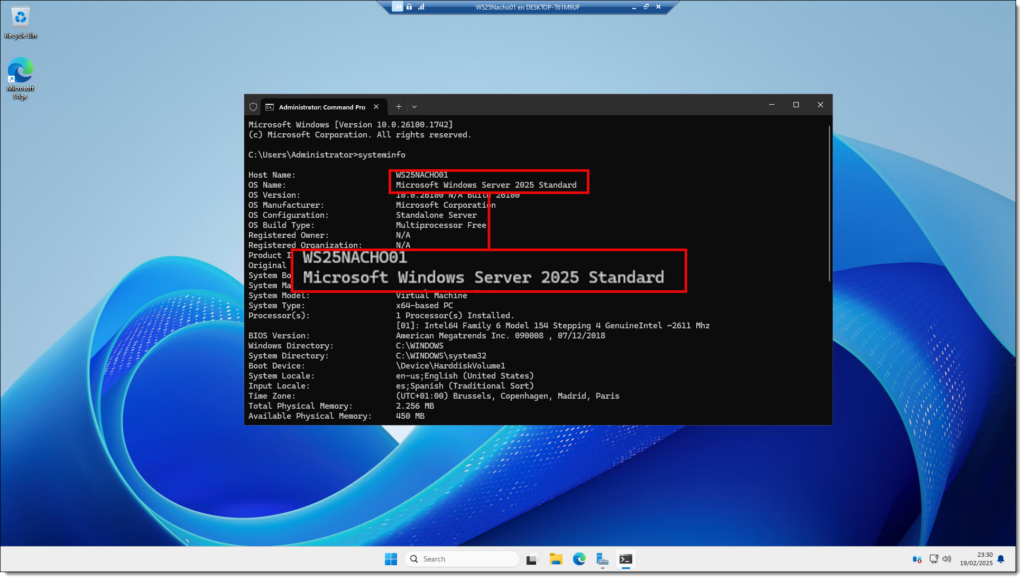Screen dimensions: 1024x580
Task: Open the taskbar clock showing 23:30
Action: coord(978,560)
